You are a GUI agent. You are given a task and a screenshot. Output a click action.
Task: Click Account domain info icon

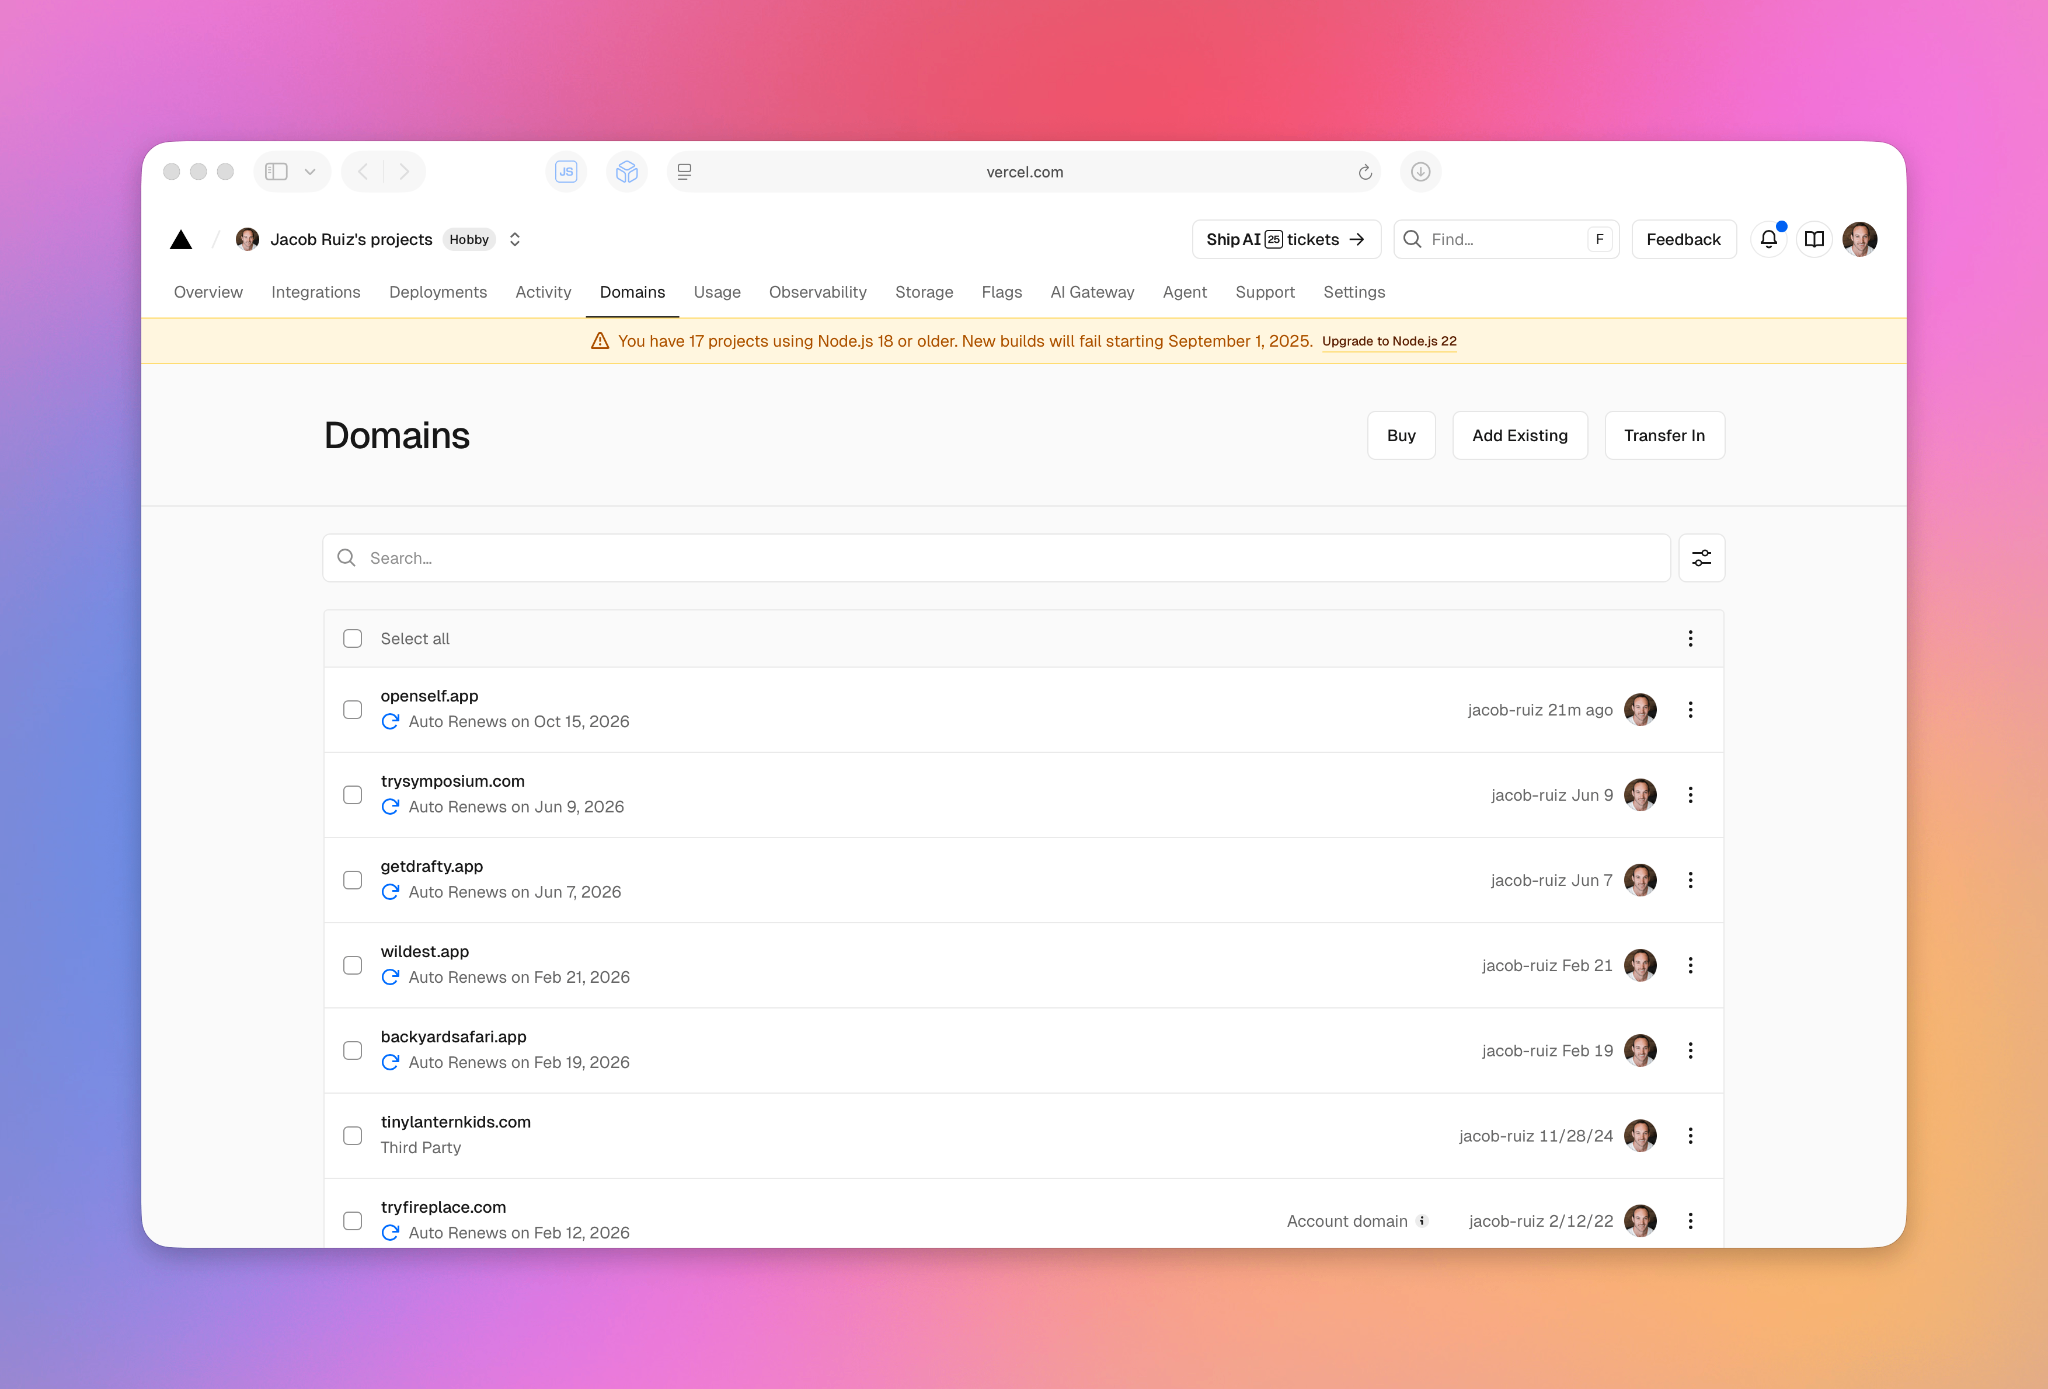(1422, 1221)
